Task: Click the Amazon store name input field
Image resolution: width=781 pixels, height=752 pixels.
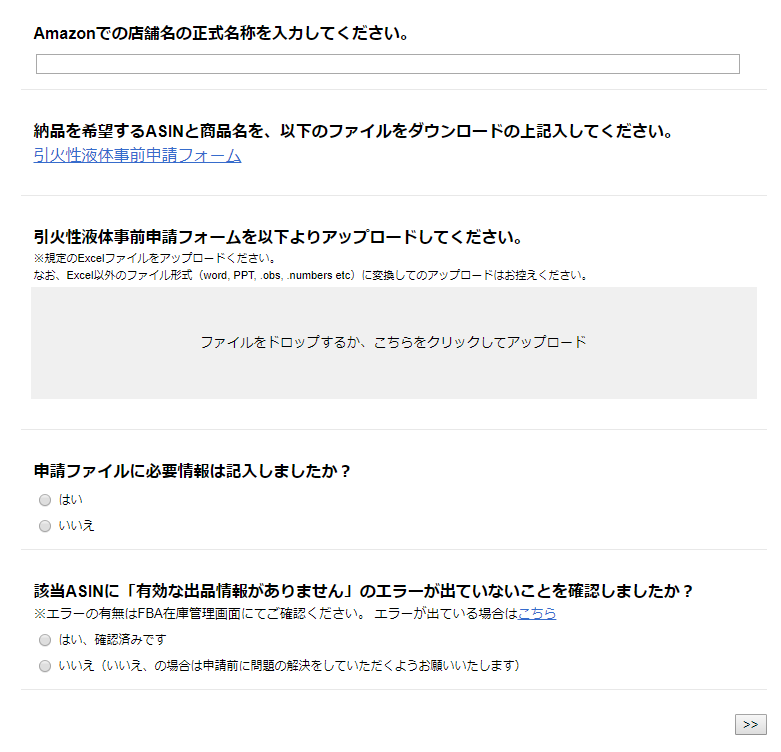Action: 387,64
